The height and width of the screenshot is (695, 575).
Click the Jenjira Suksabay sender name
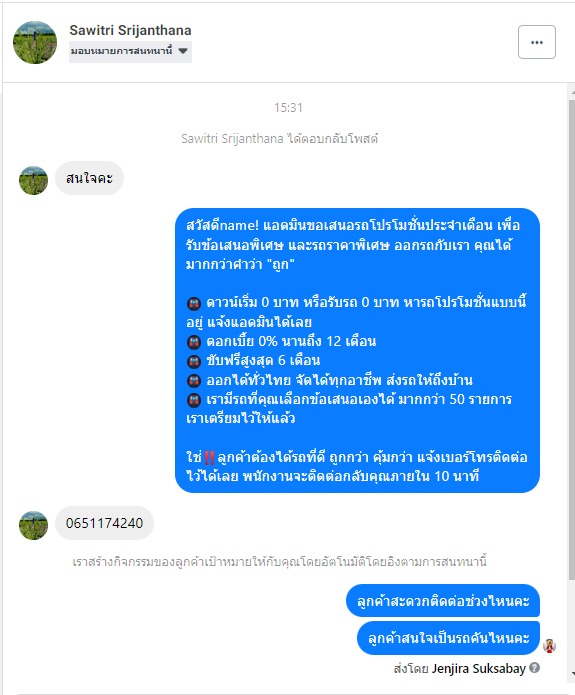pos(479,668)
